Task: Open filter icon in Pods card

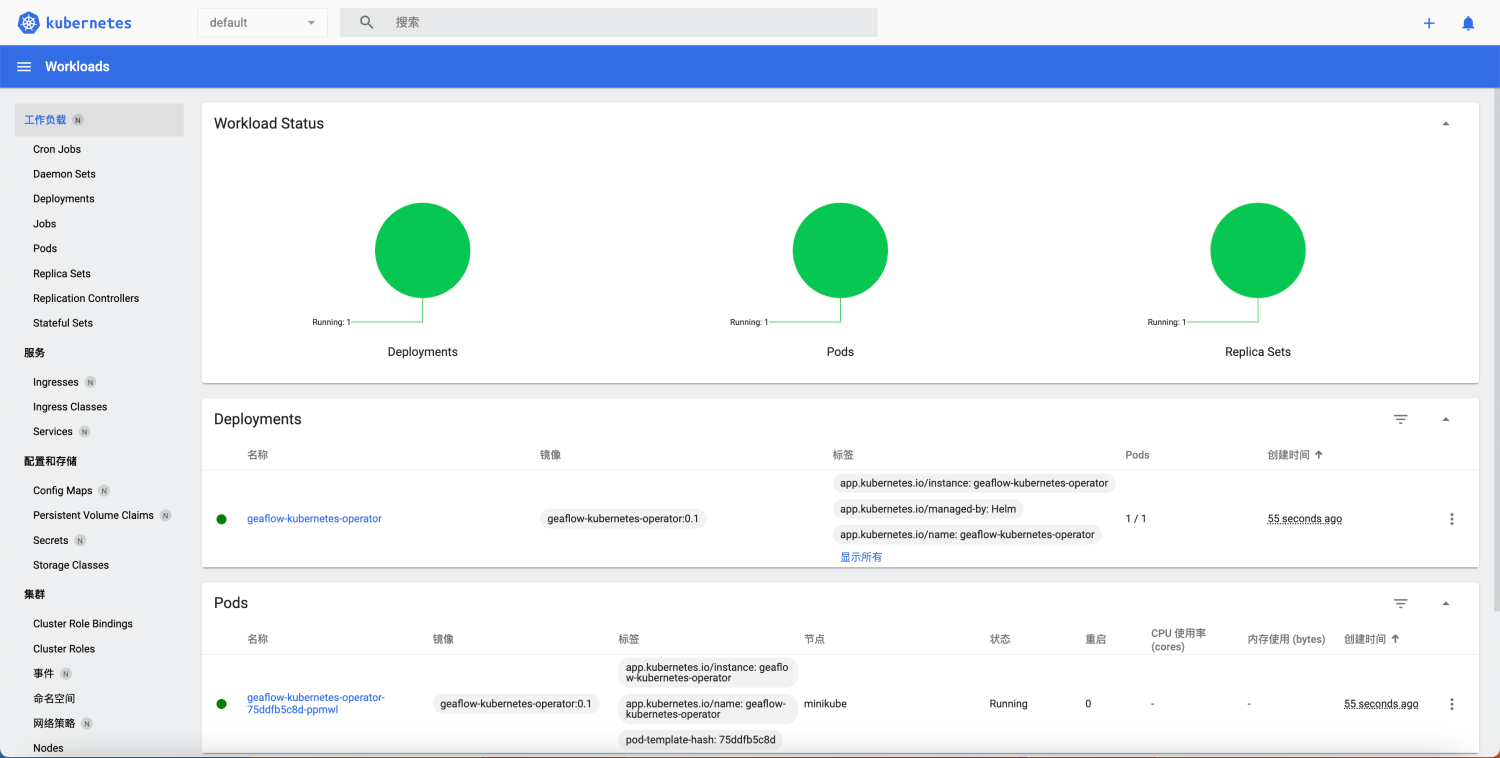Action: [1401, 603]
